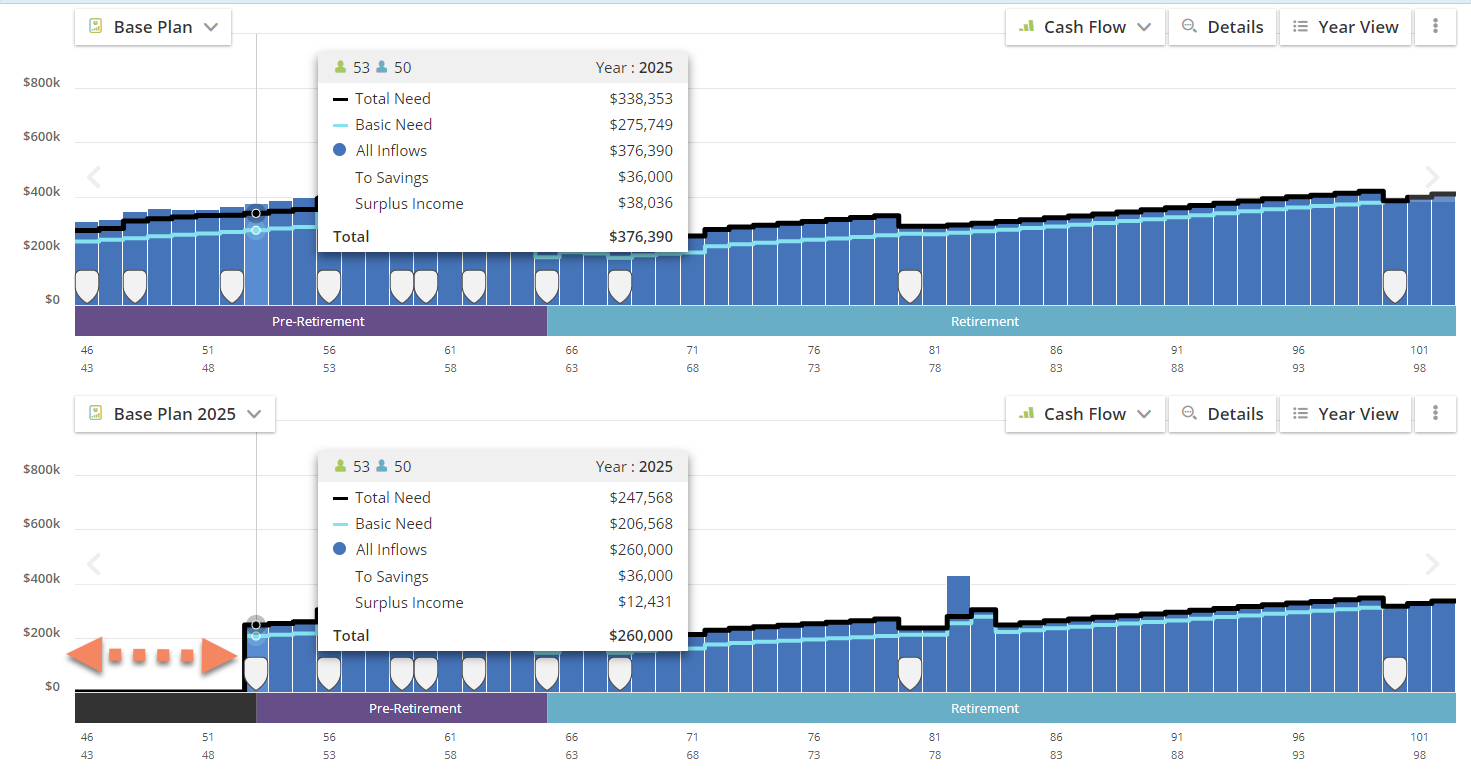Click the Surplus Income value $12,431
Image resolution: width=1471 pixels, height=778 pixels.
[645, 602]
